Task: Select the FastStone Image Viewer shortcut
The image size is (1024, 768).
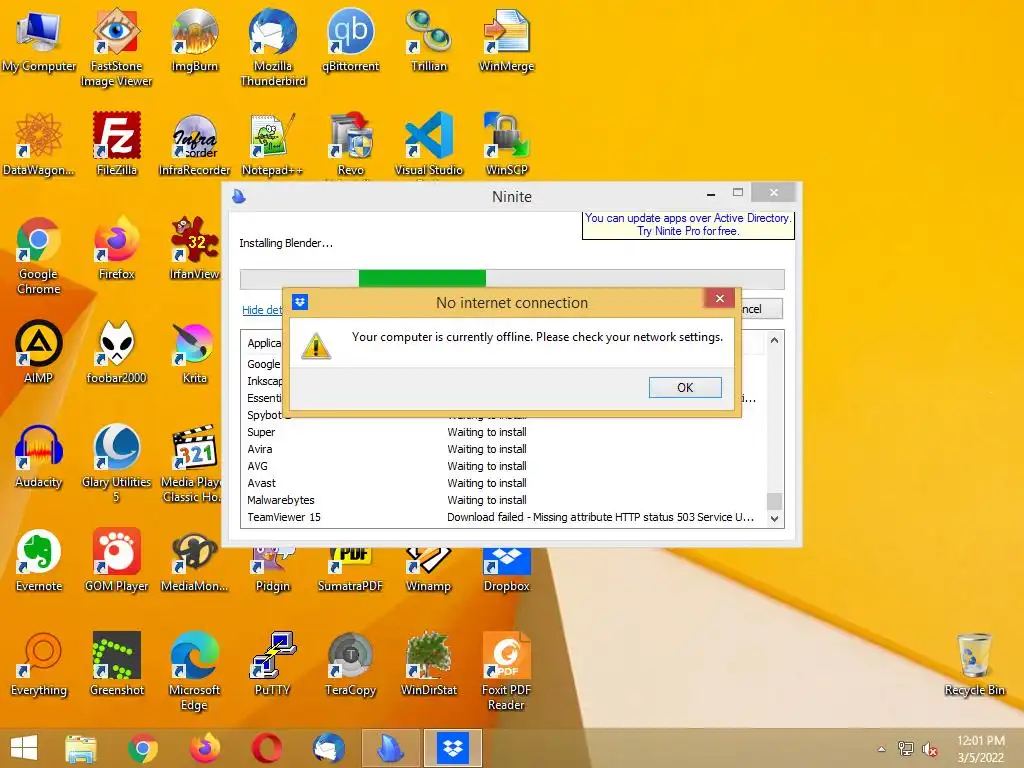Action: pyautogui.click(x=116, y=47)
